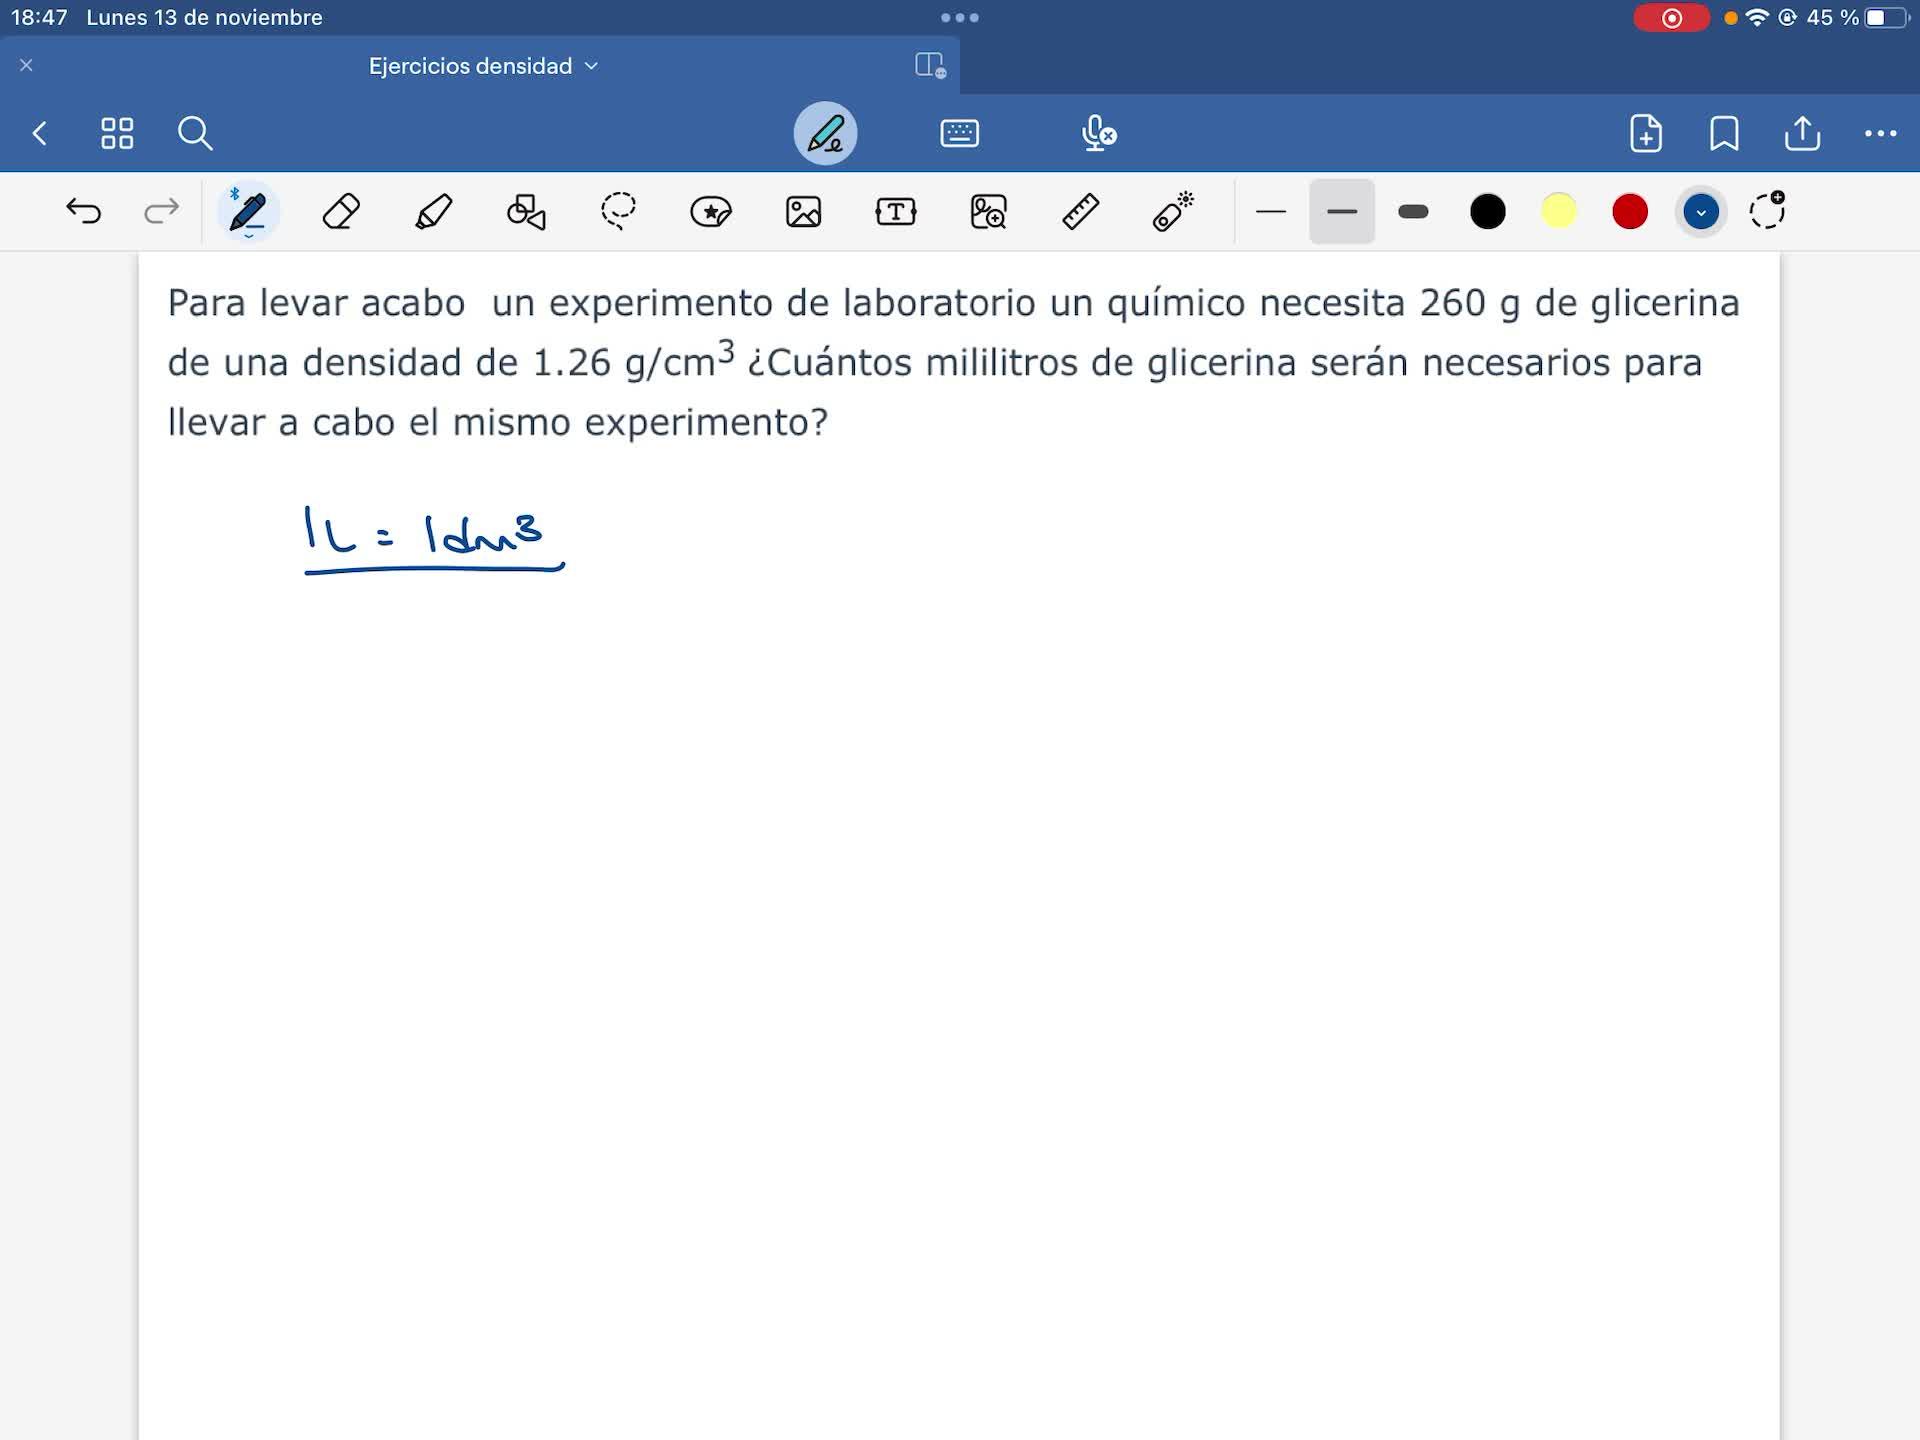Select the Eraser tool
Viewport: 1920px width, 1440px height.
tap(341, 212)
